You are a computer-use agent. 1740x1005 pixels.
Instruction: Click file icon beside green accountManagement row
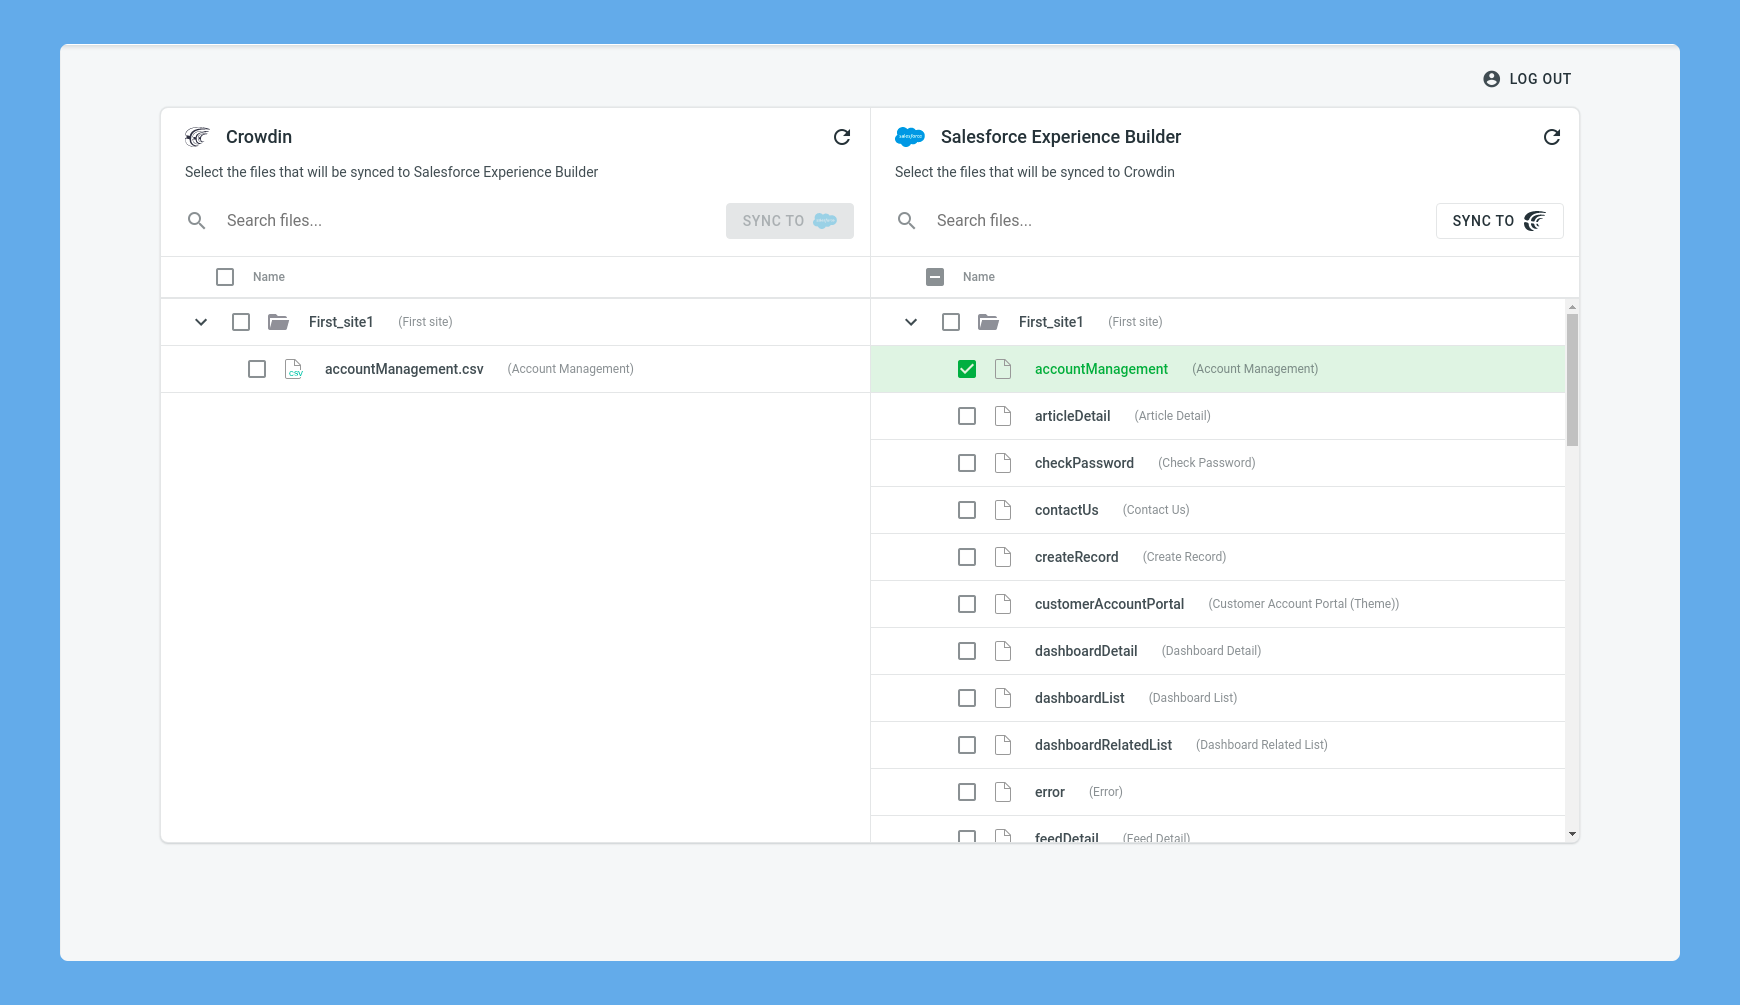1003,369
